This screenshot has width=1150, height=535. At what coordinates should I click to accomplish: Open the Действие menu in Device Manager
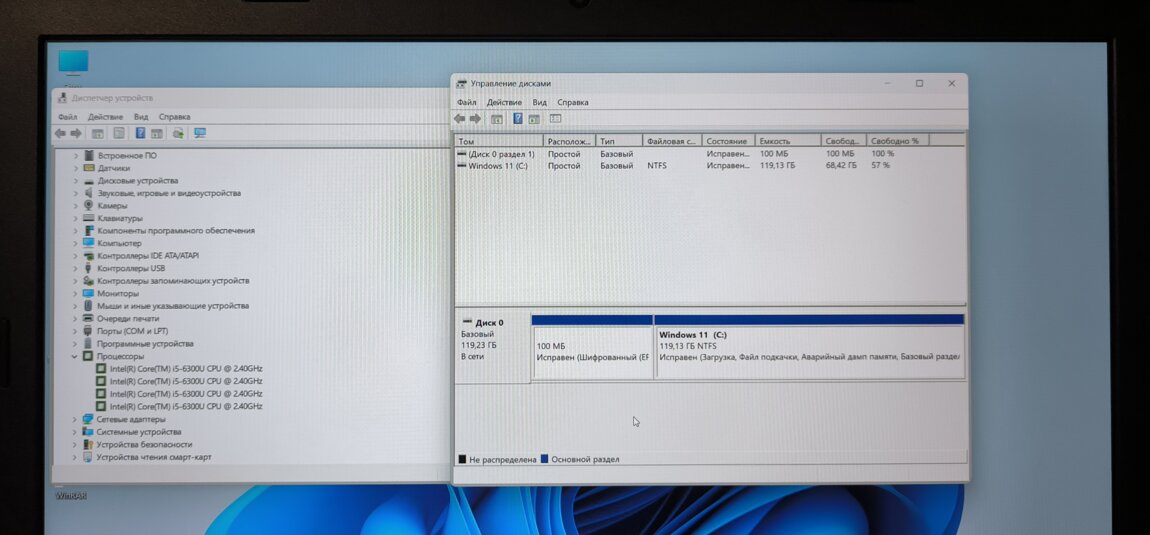point(105,117)
